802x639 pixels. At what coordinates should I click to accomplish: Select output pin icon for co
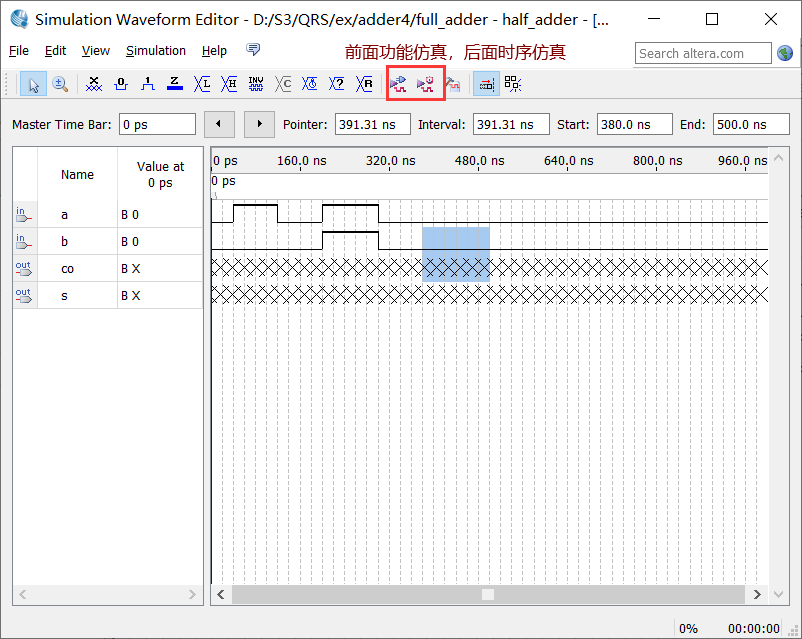pos(24,268)
